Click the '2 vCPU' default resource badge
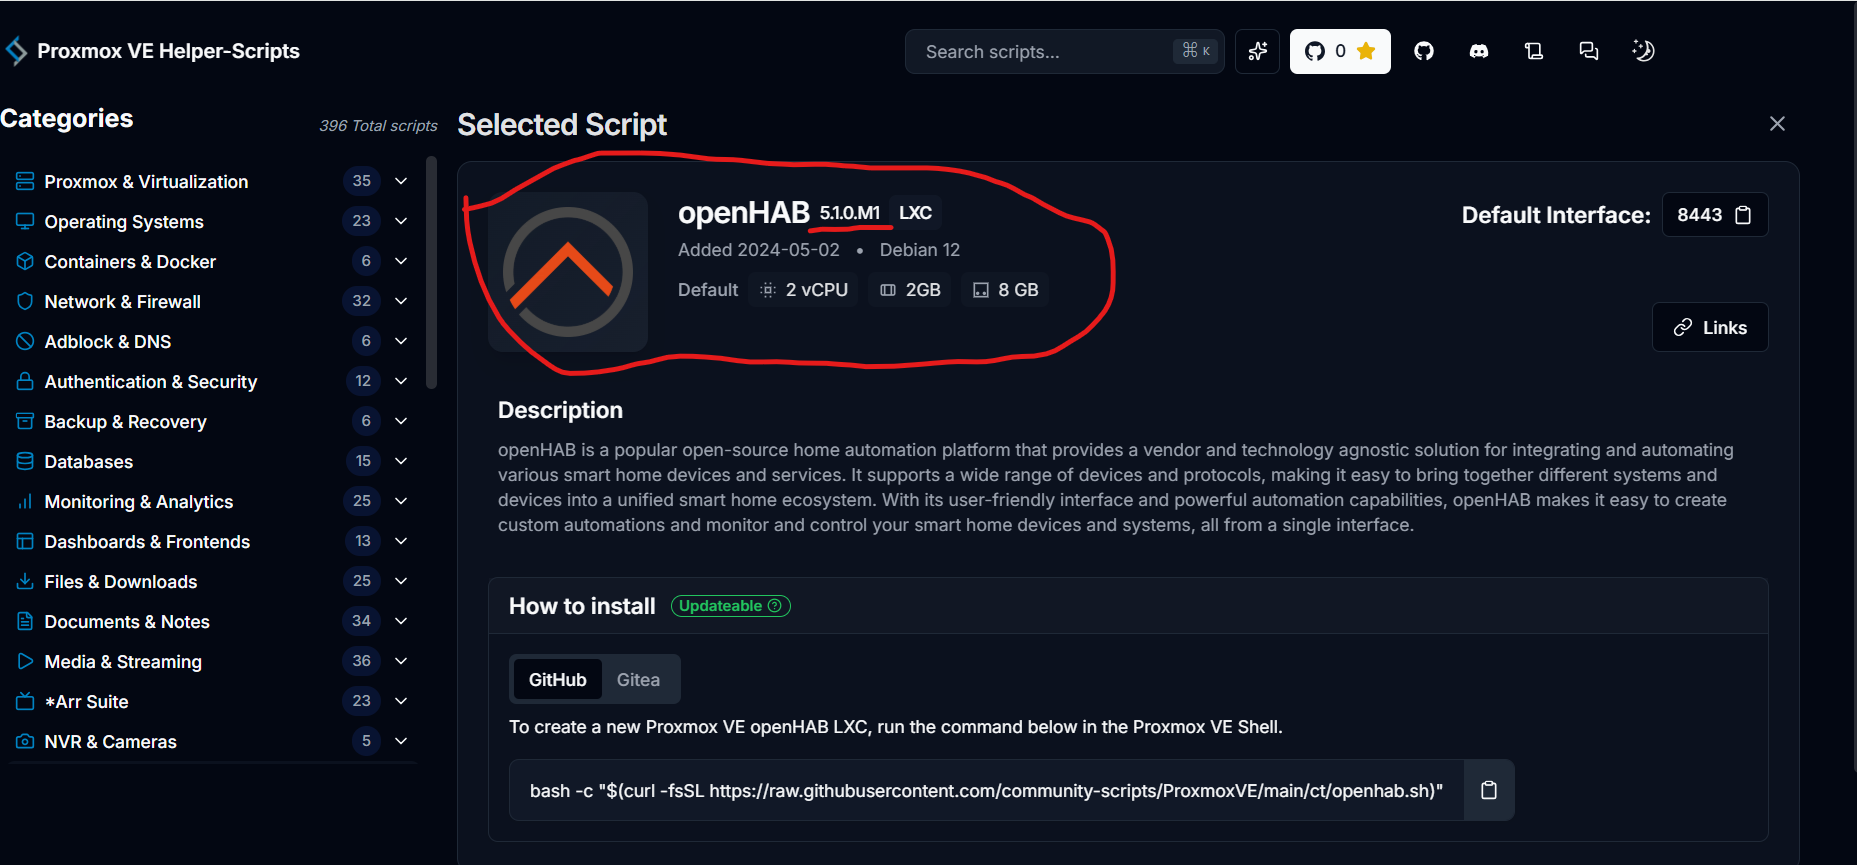 pyautogui.click(x=804, y=290)
